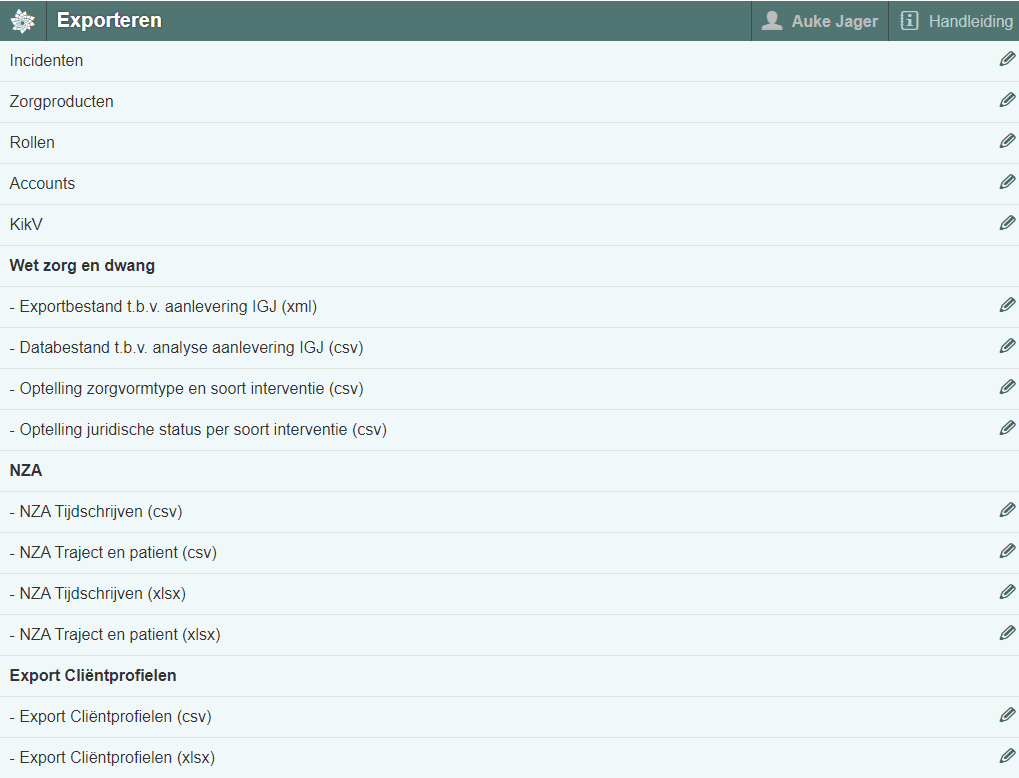Click pencil for Optelling juridische status export
This screenshot has width=1019, height=778.
coord(1007,429)
